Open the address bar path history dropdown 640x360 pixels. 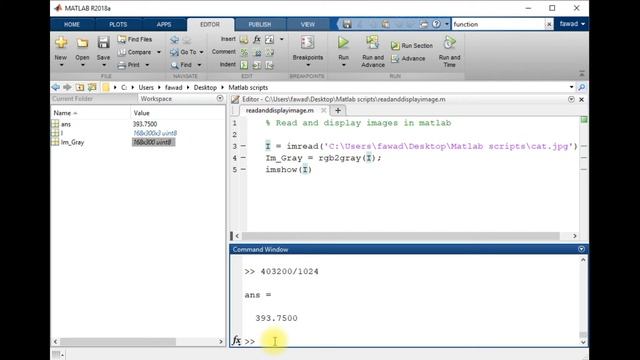(x=571, y=87)
